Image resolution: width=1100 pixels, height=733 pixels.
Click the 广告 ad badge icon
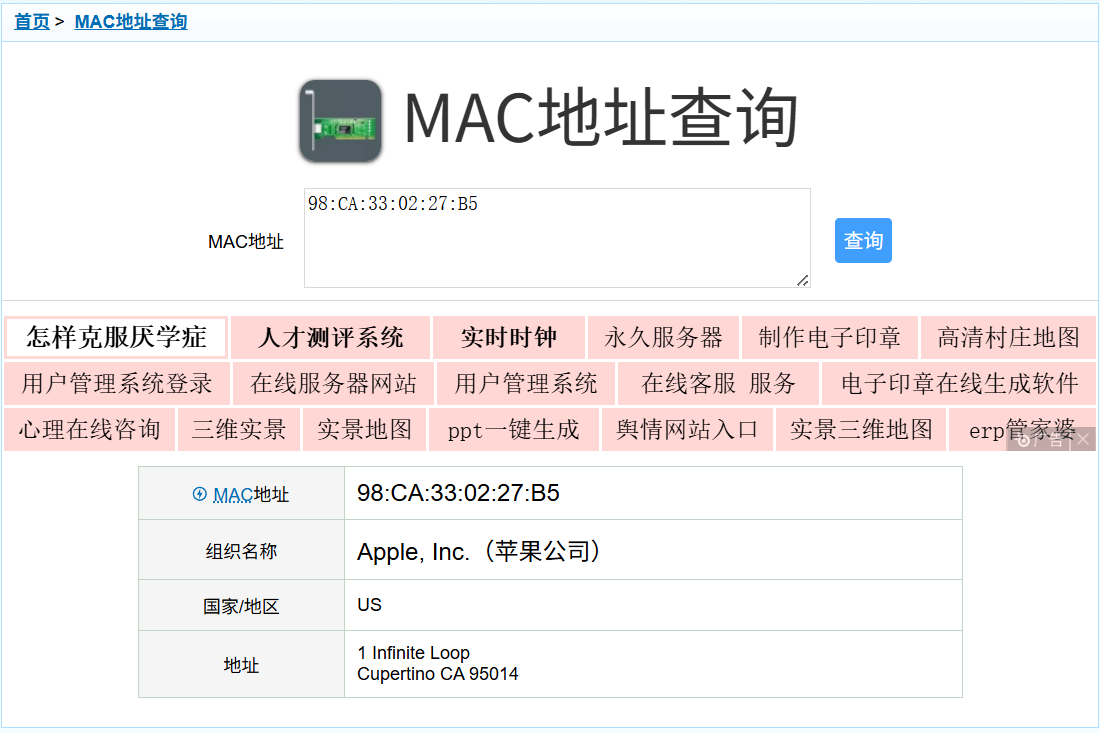tap(1040, 440)
